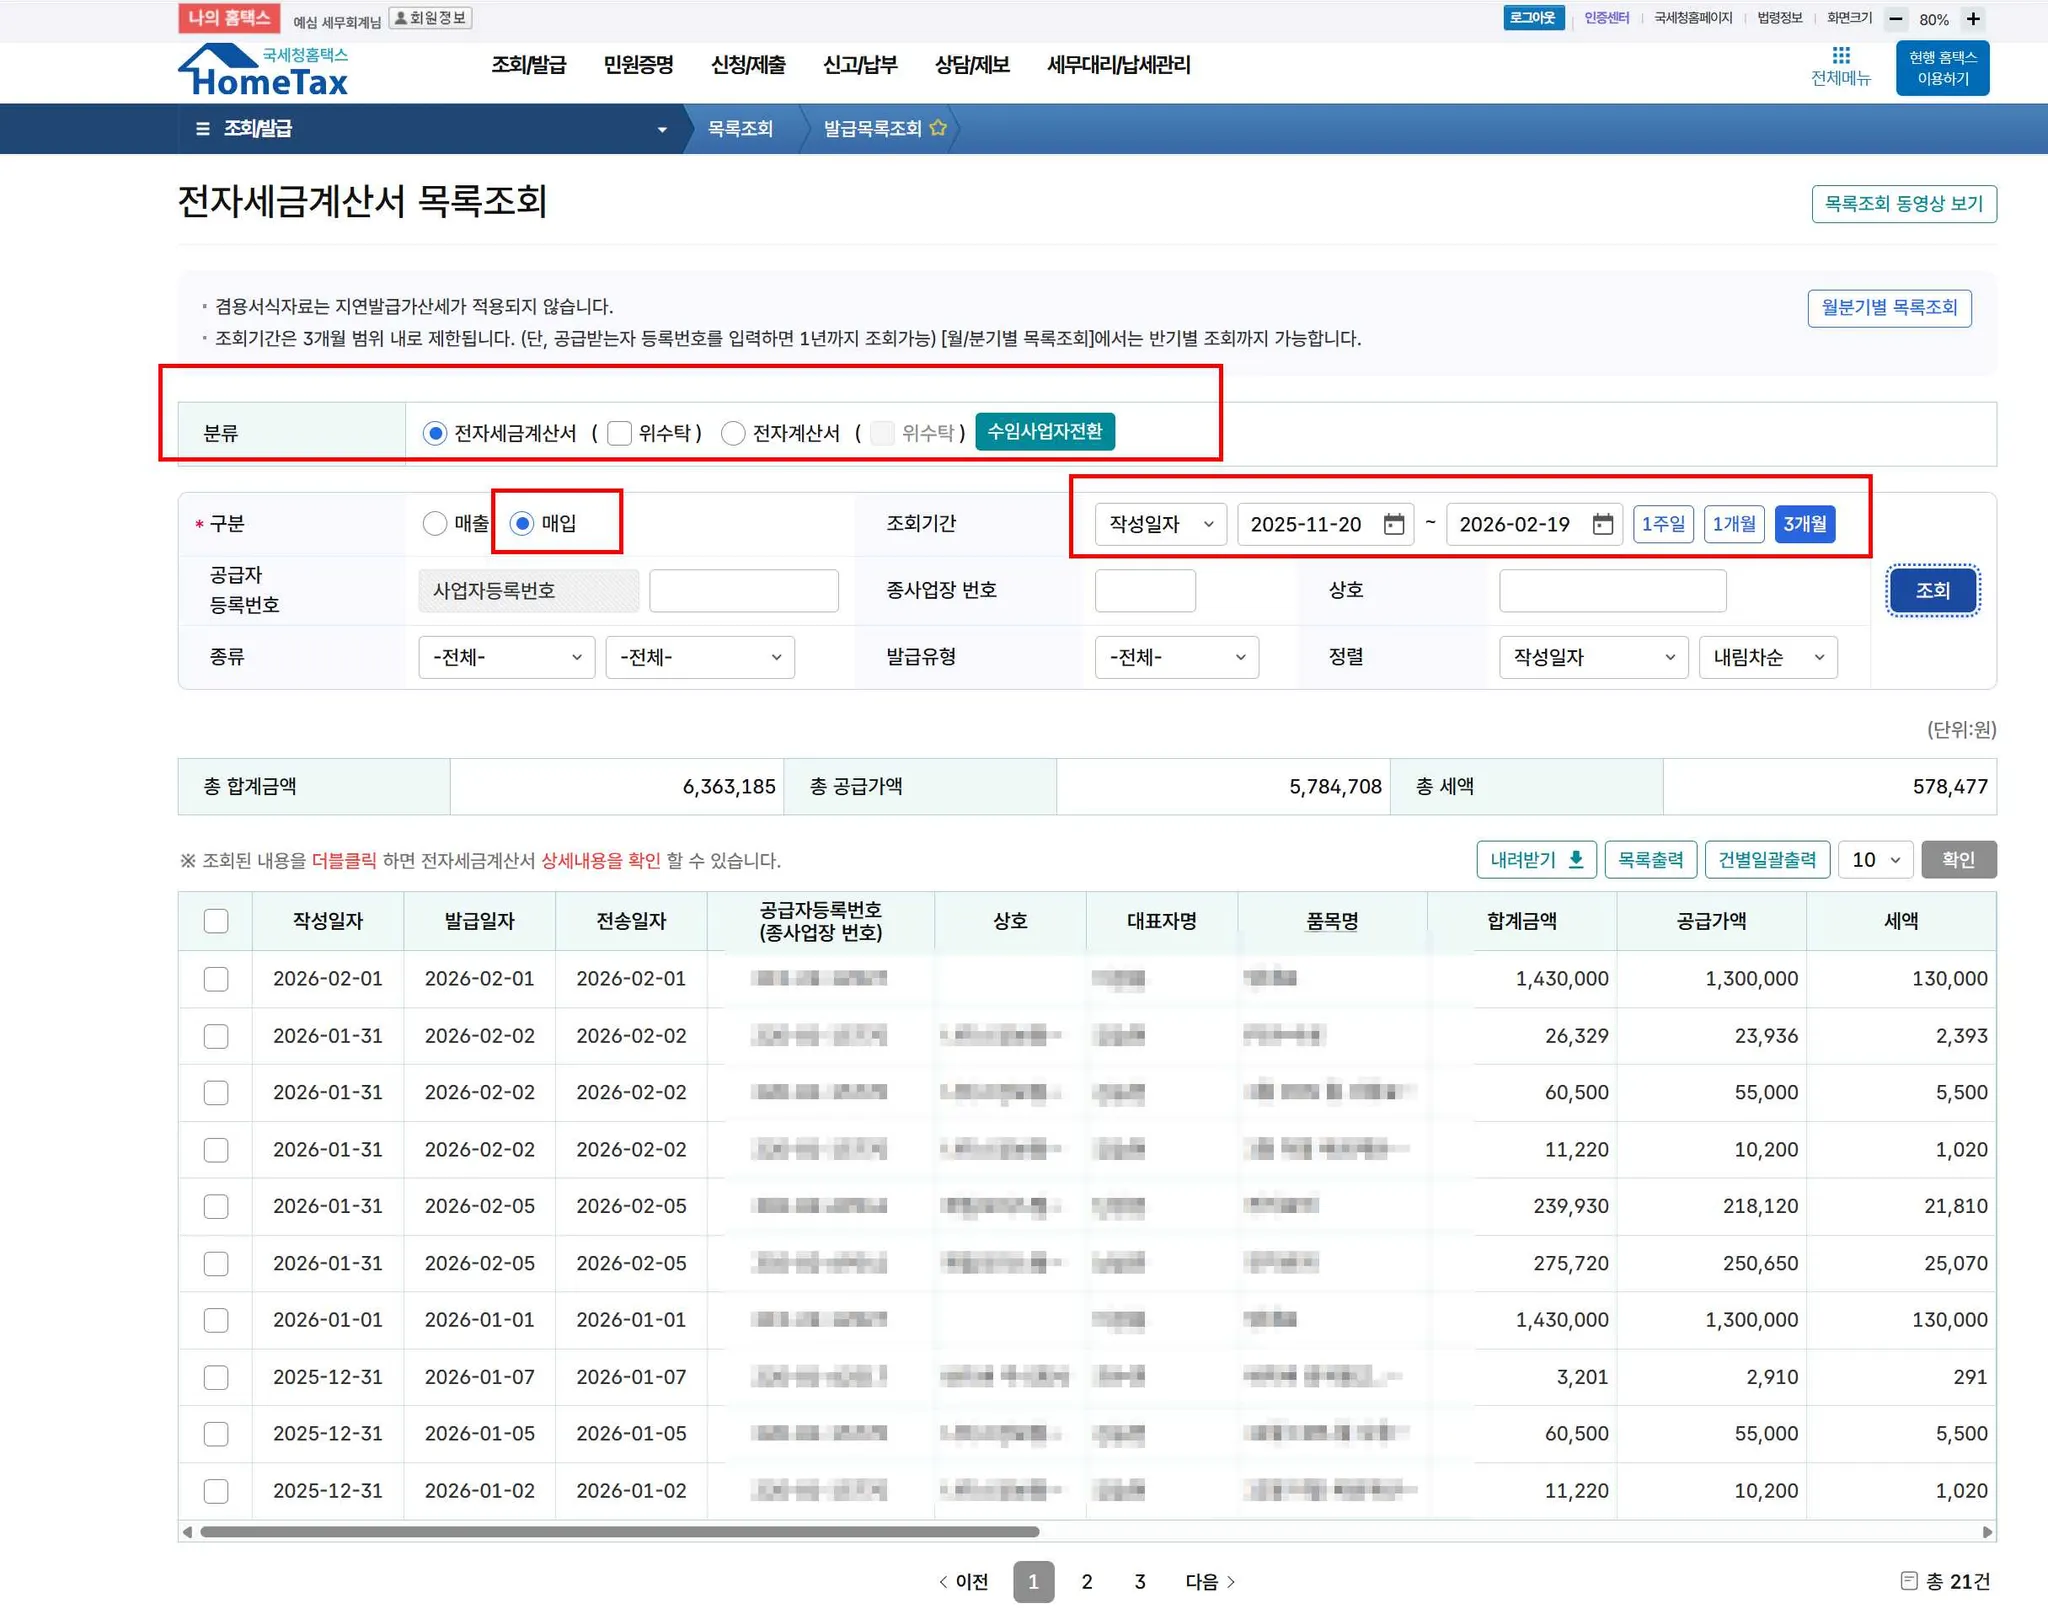Click the favorite star next to 발급목록조회

938,128
